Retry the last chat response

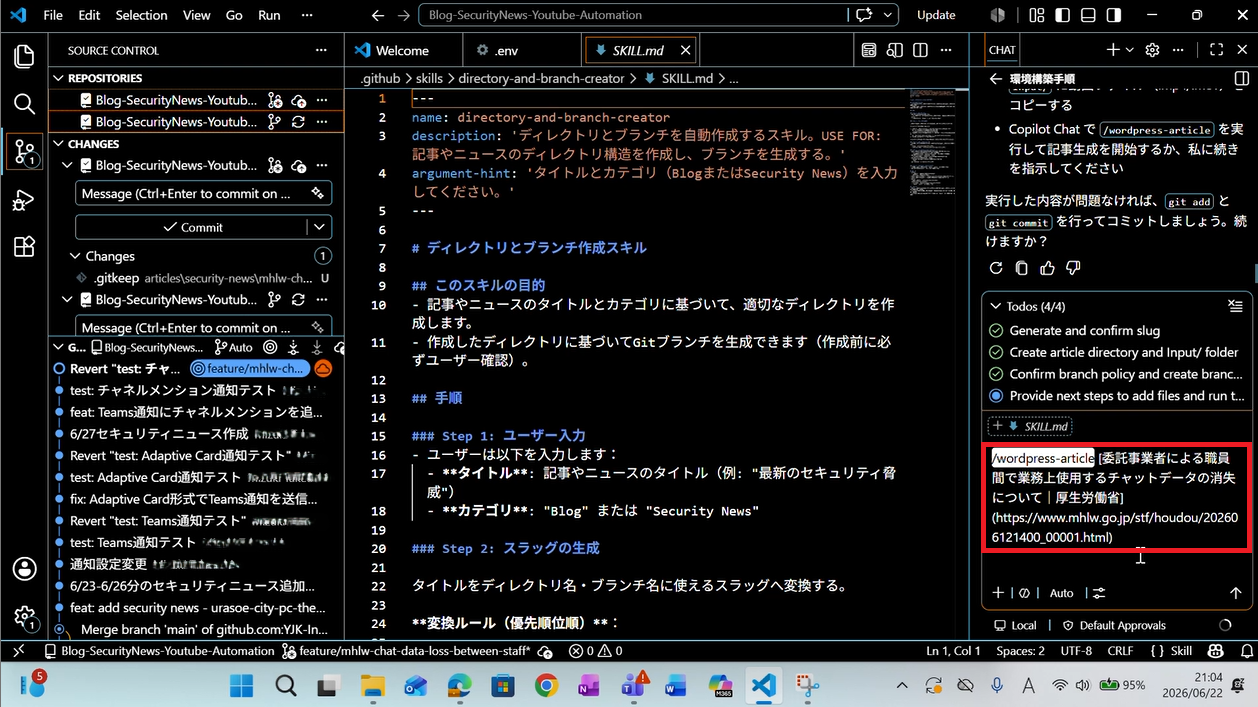[996, 268]
